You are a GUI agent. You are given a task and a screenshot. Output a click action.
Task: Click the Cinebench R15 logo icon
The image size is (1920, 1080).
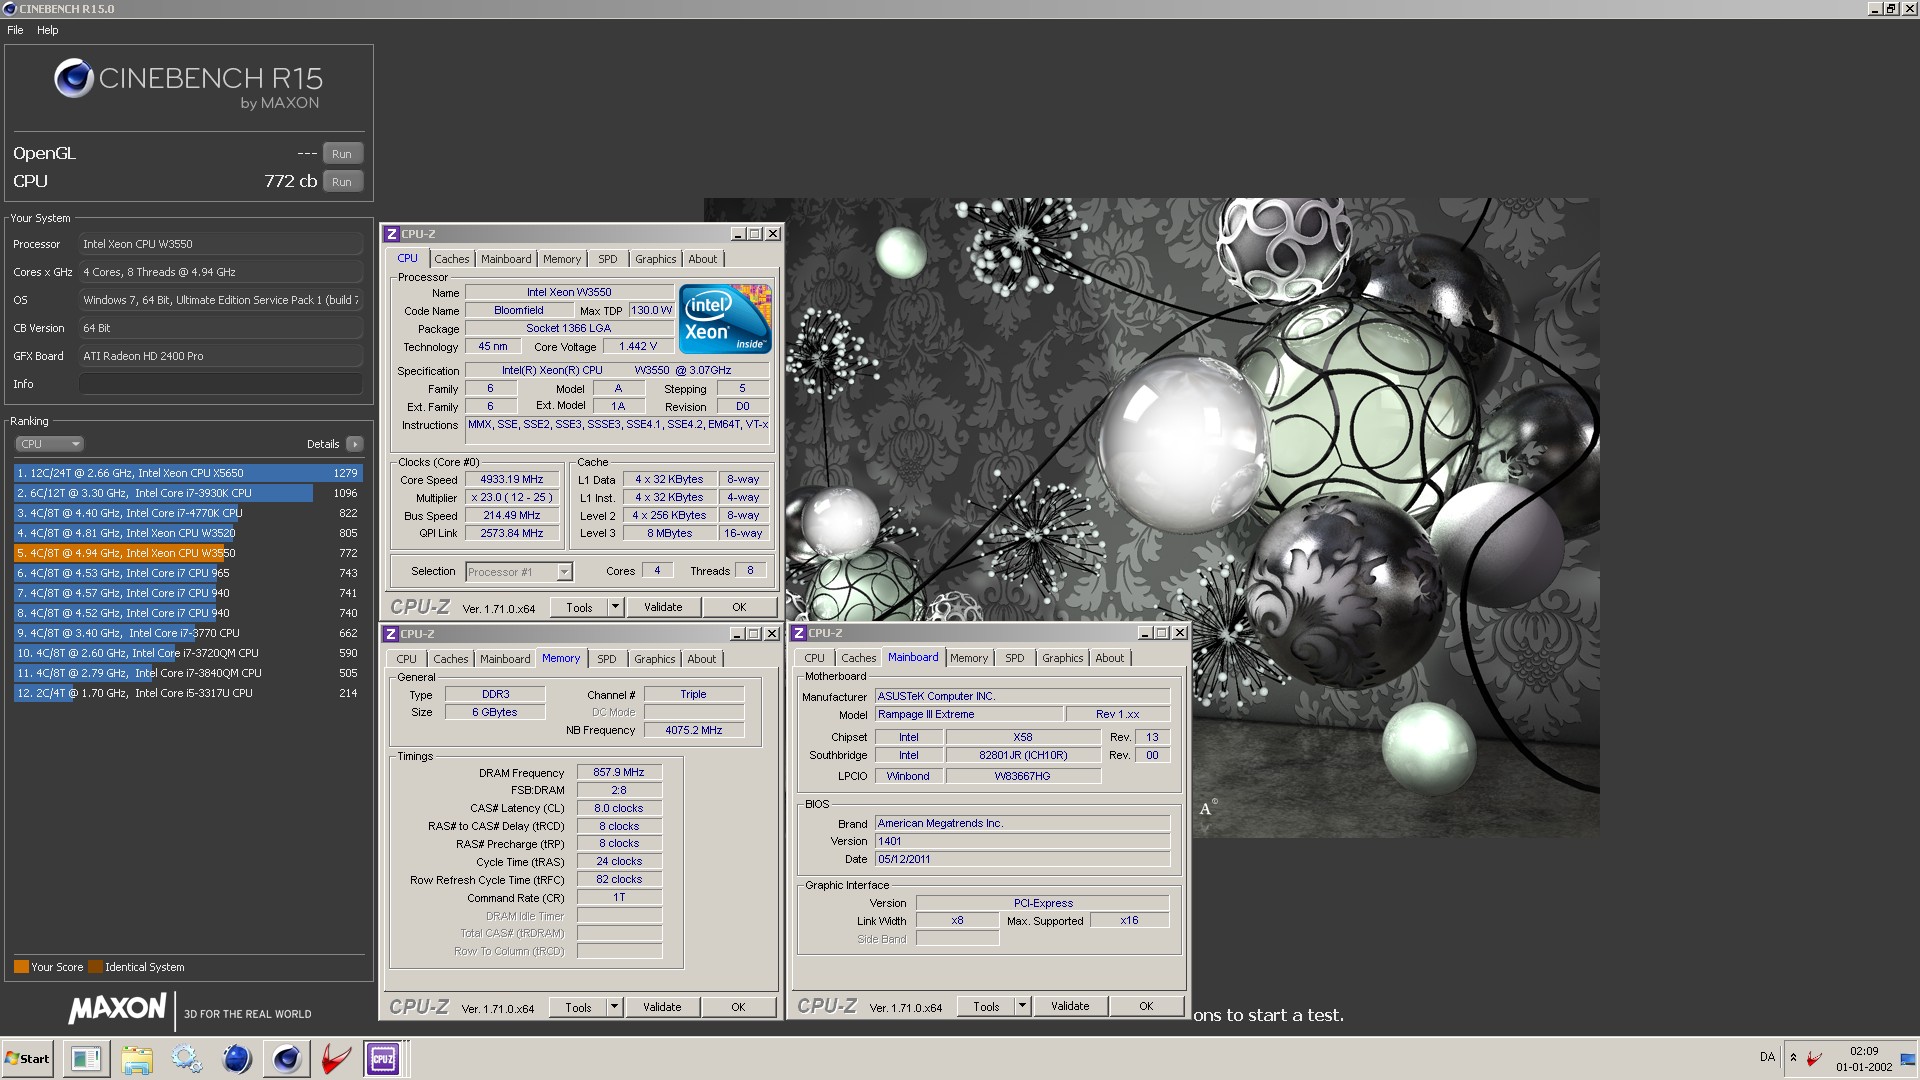74,78
